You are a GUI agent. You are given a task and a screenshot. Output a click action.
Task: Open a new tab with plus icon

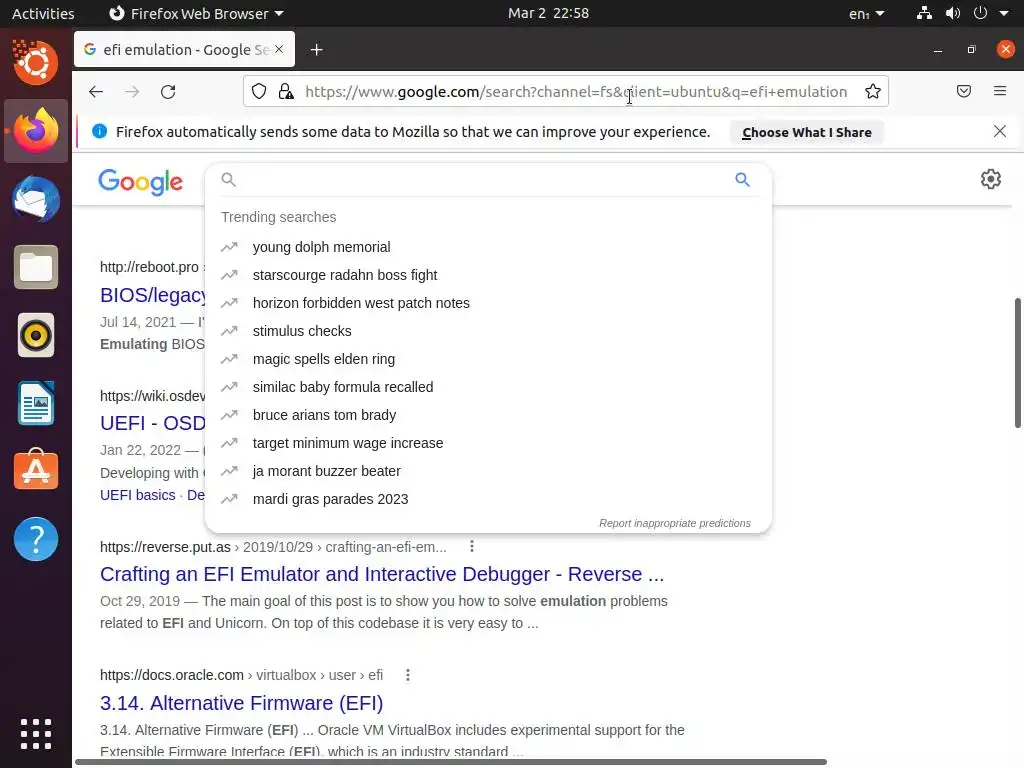[x=317, y=50]
